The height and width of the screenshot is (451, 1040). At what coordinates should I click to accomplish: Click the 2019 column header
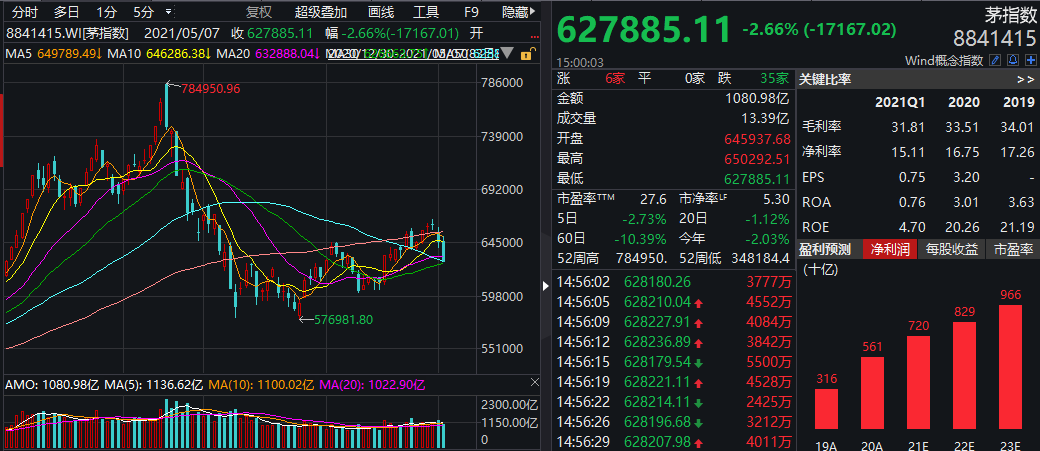1019,103
